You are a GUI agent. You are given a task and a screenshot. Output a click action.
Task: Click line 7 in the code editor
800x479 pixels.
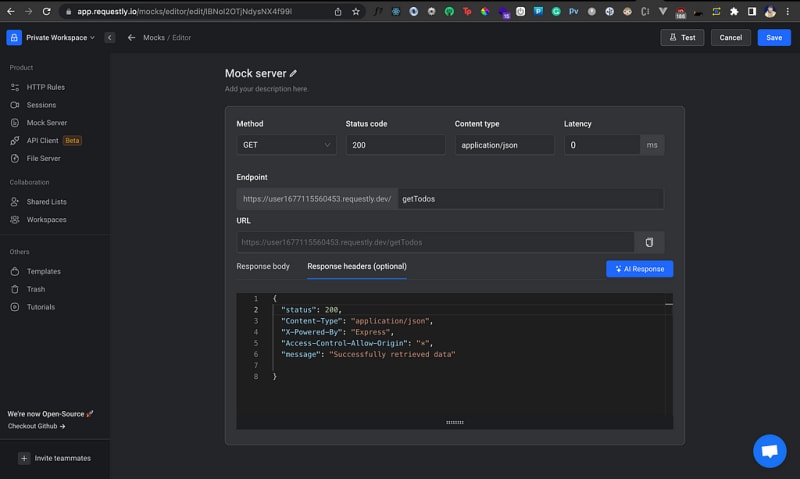click(x=468, y=365)
